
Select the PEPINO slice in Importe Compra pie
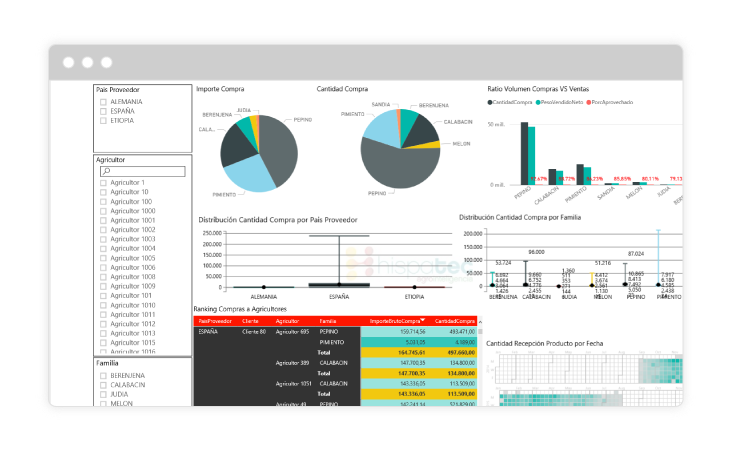(280, 145)
